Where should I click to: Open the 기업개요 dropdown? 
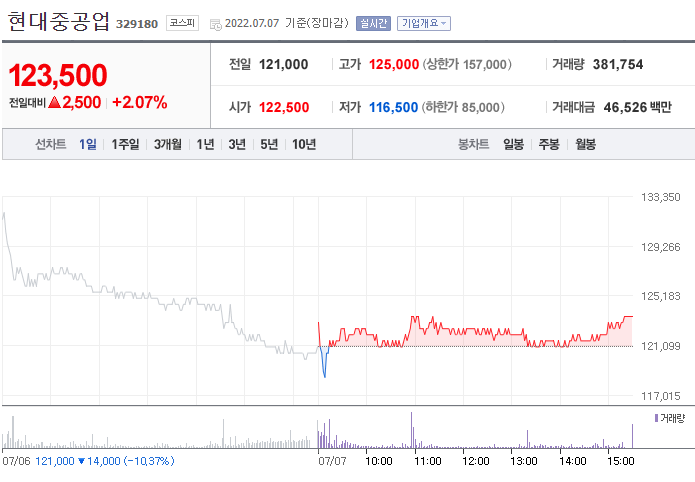[x=424, y=23]
